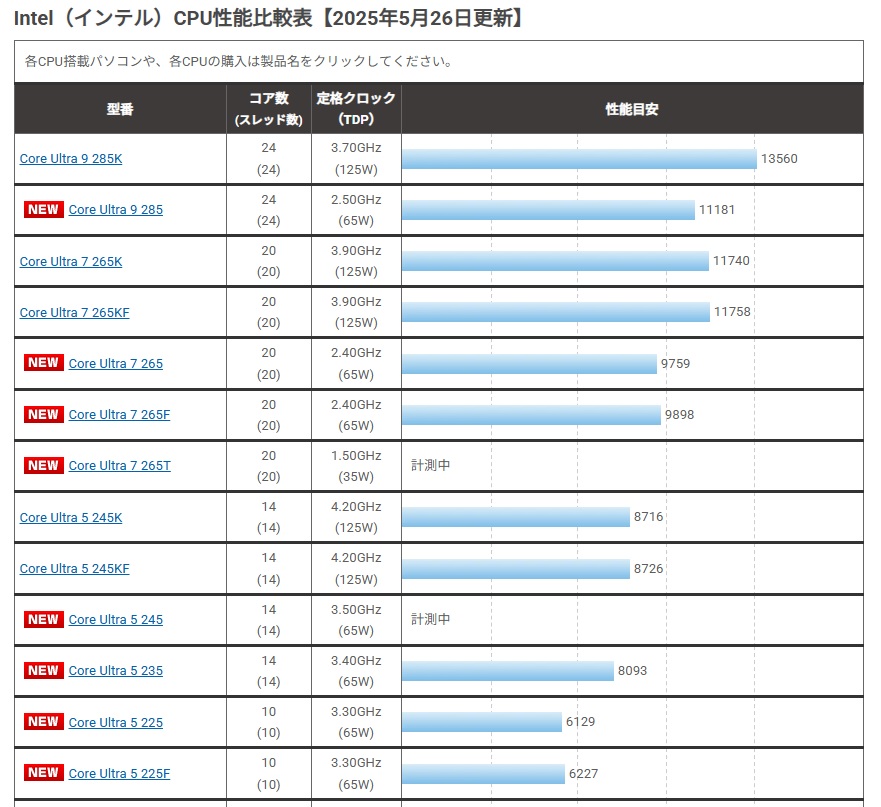Open the Core Ultra 9 285K link
The width and height of the screenshot is (881, 807).
[x=71, y=158]
